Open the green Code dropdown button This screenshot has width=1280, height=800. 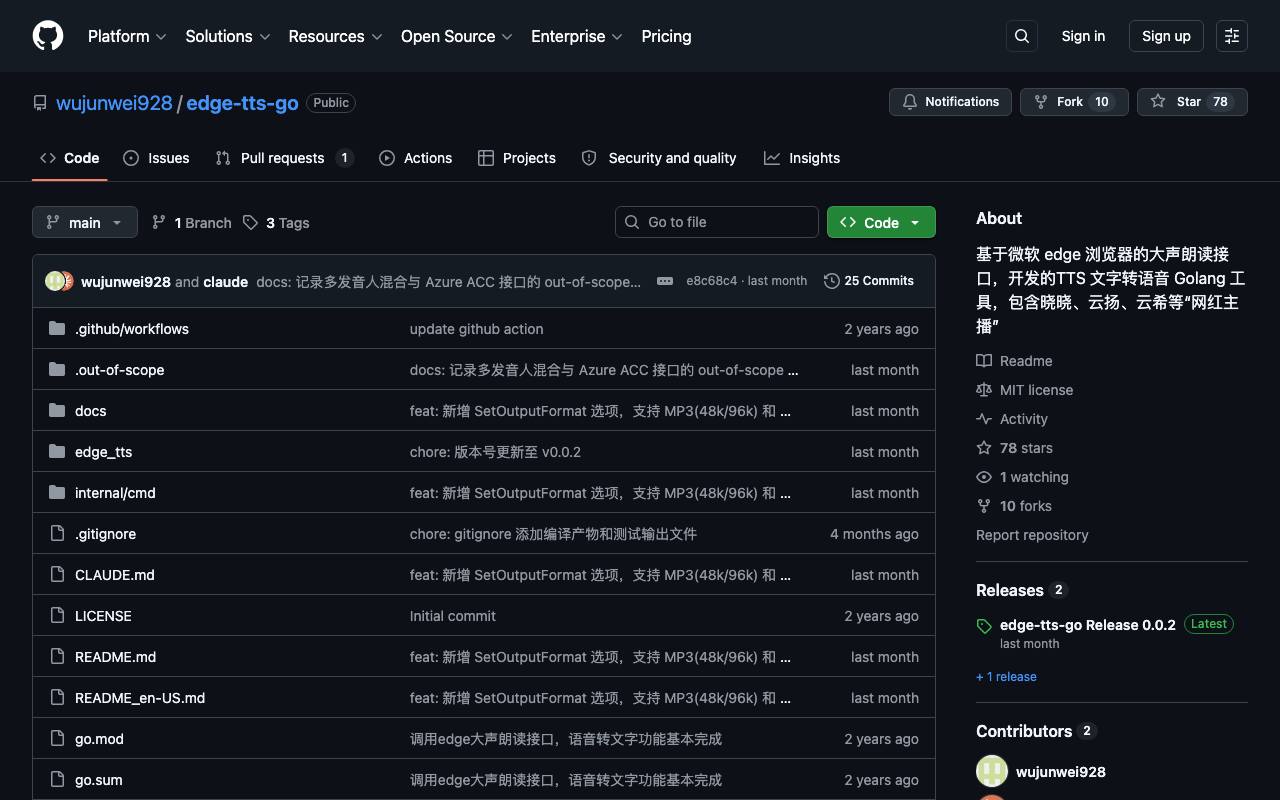881,222
